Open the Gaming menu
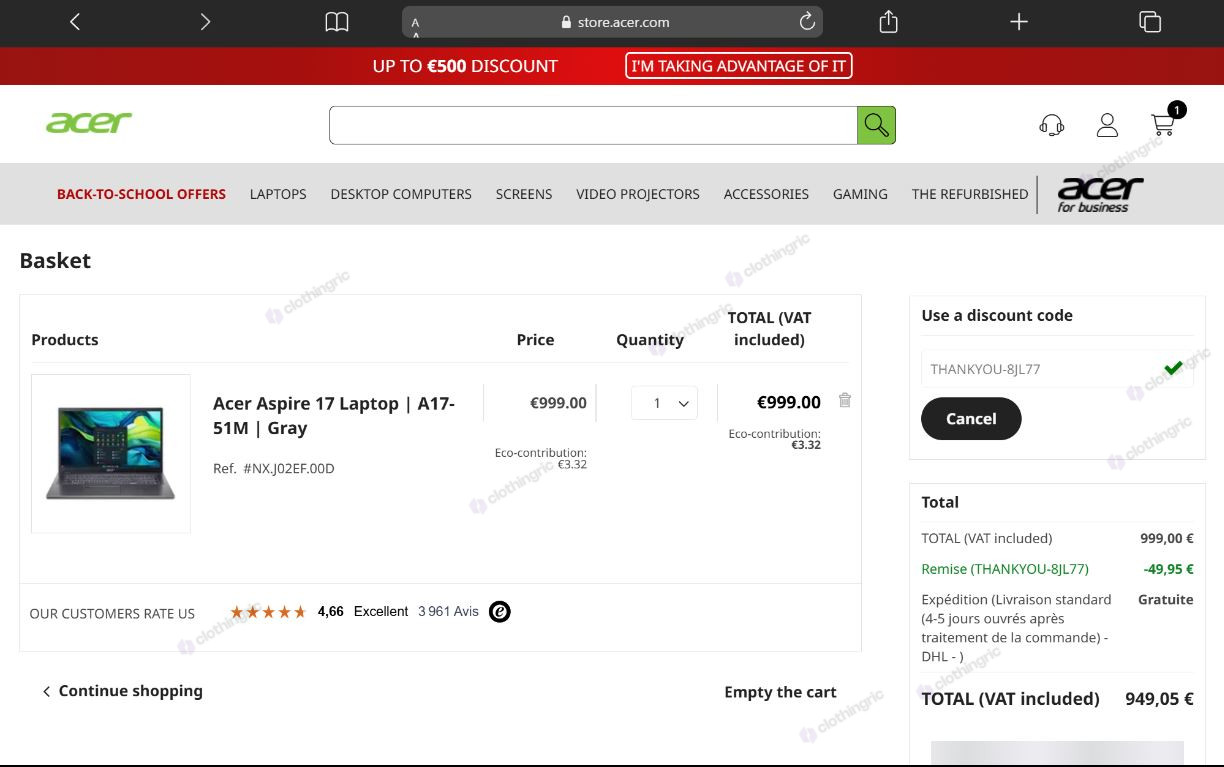The height and width of the screenshot is (767, 1224). 860,194
